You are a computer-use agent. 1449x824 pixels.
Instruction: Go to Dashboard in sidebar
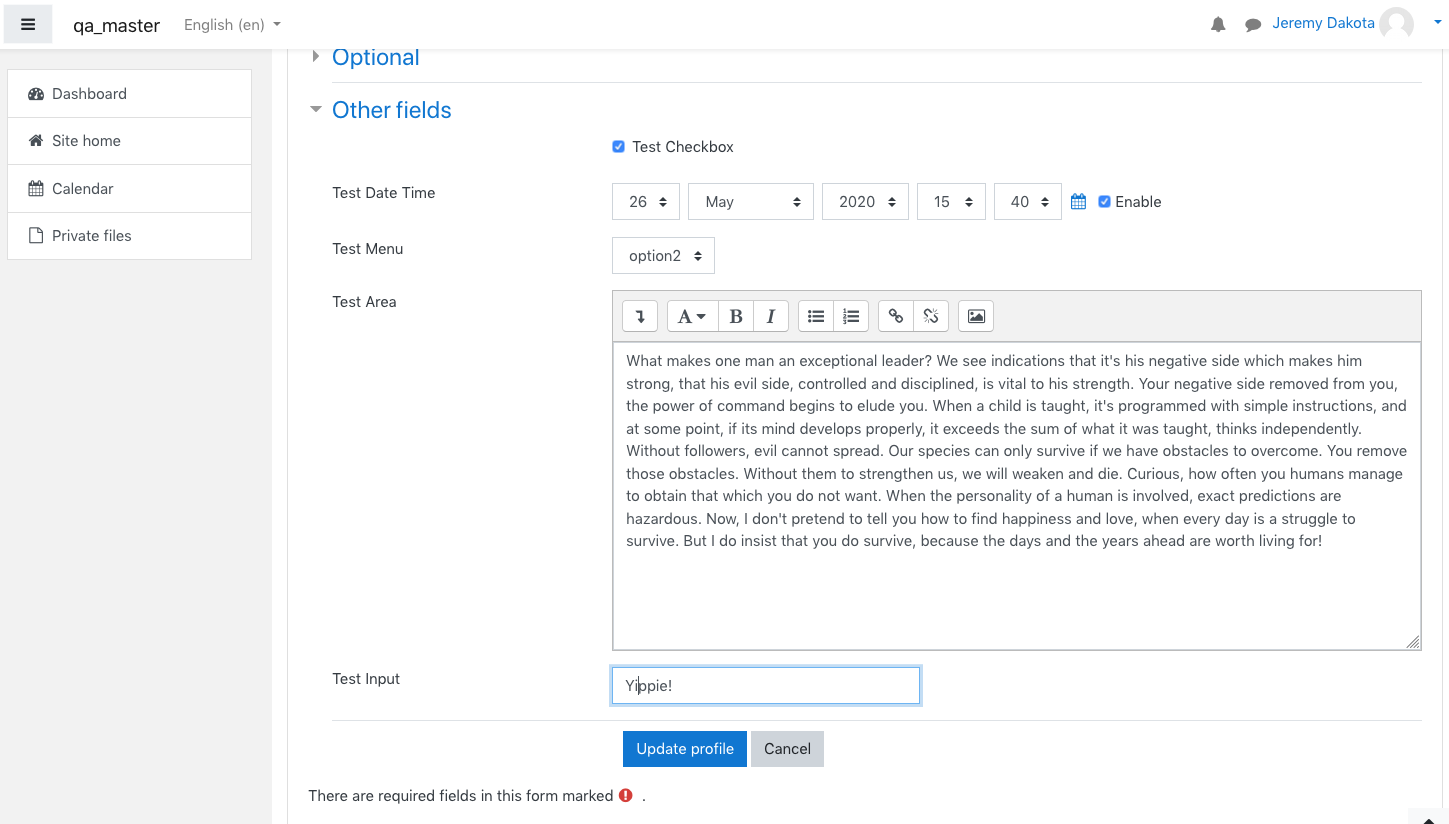129,94
